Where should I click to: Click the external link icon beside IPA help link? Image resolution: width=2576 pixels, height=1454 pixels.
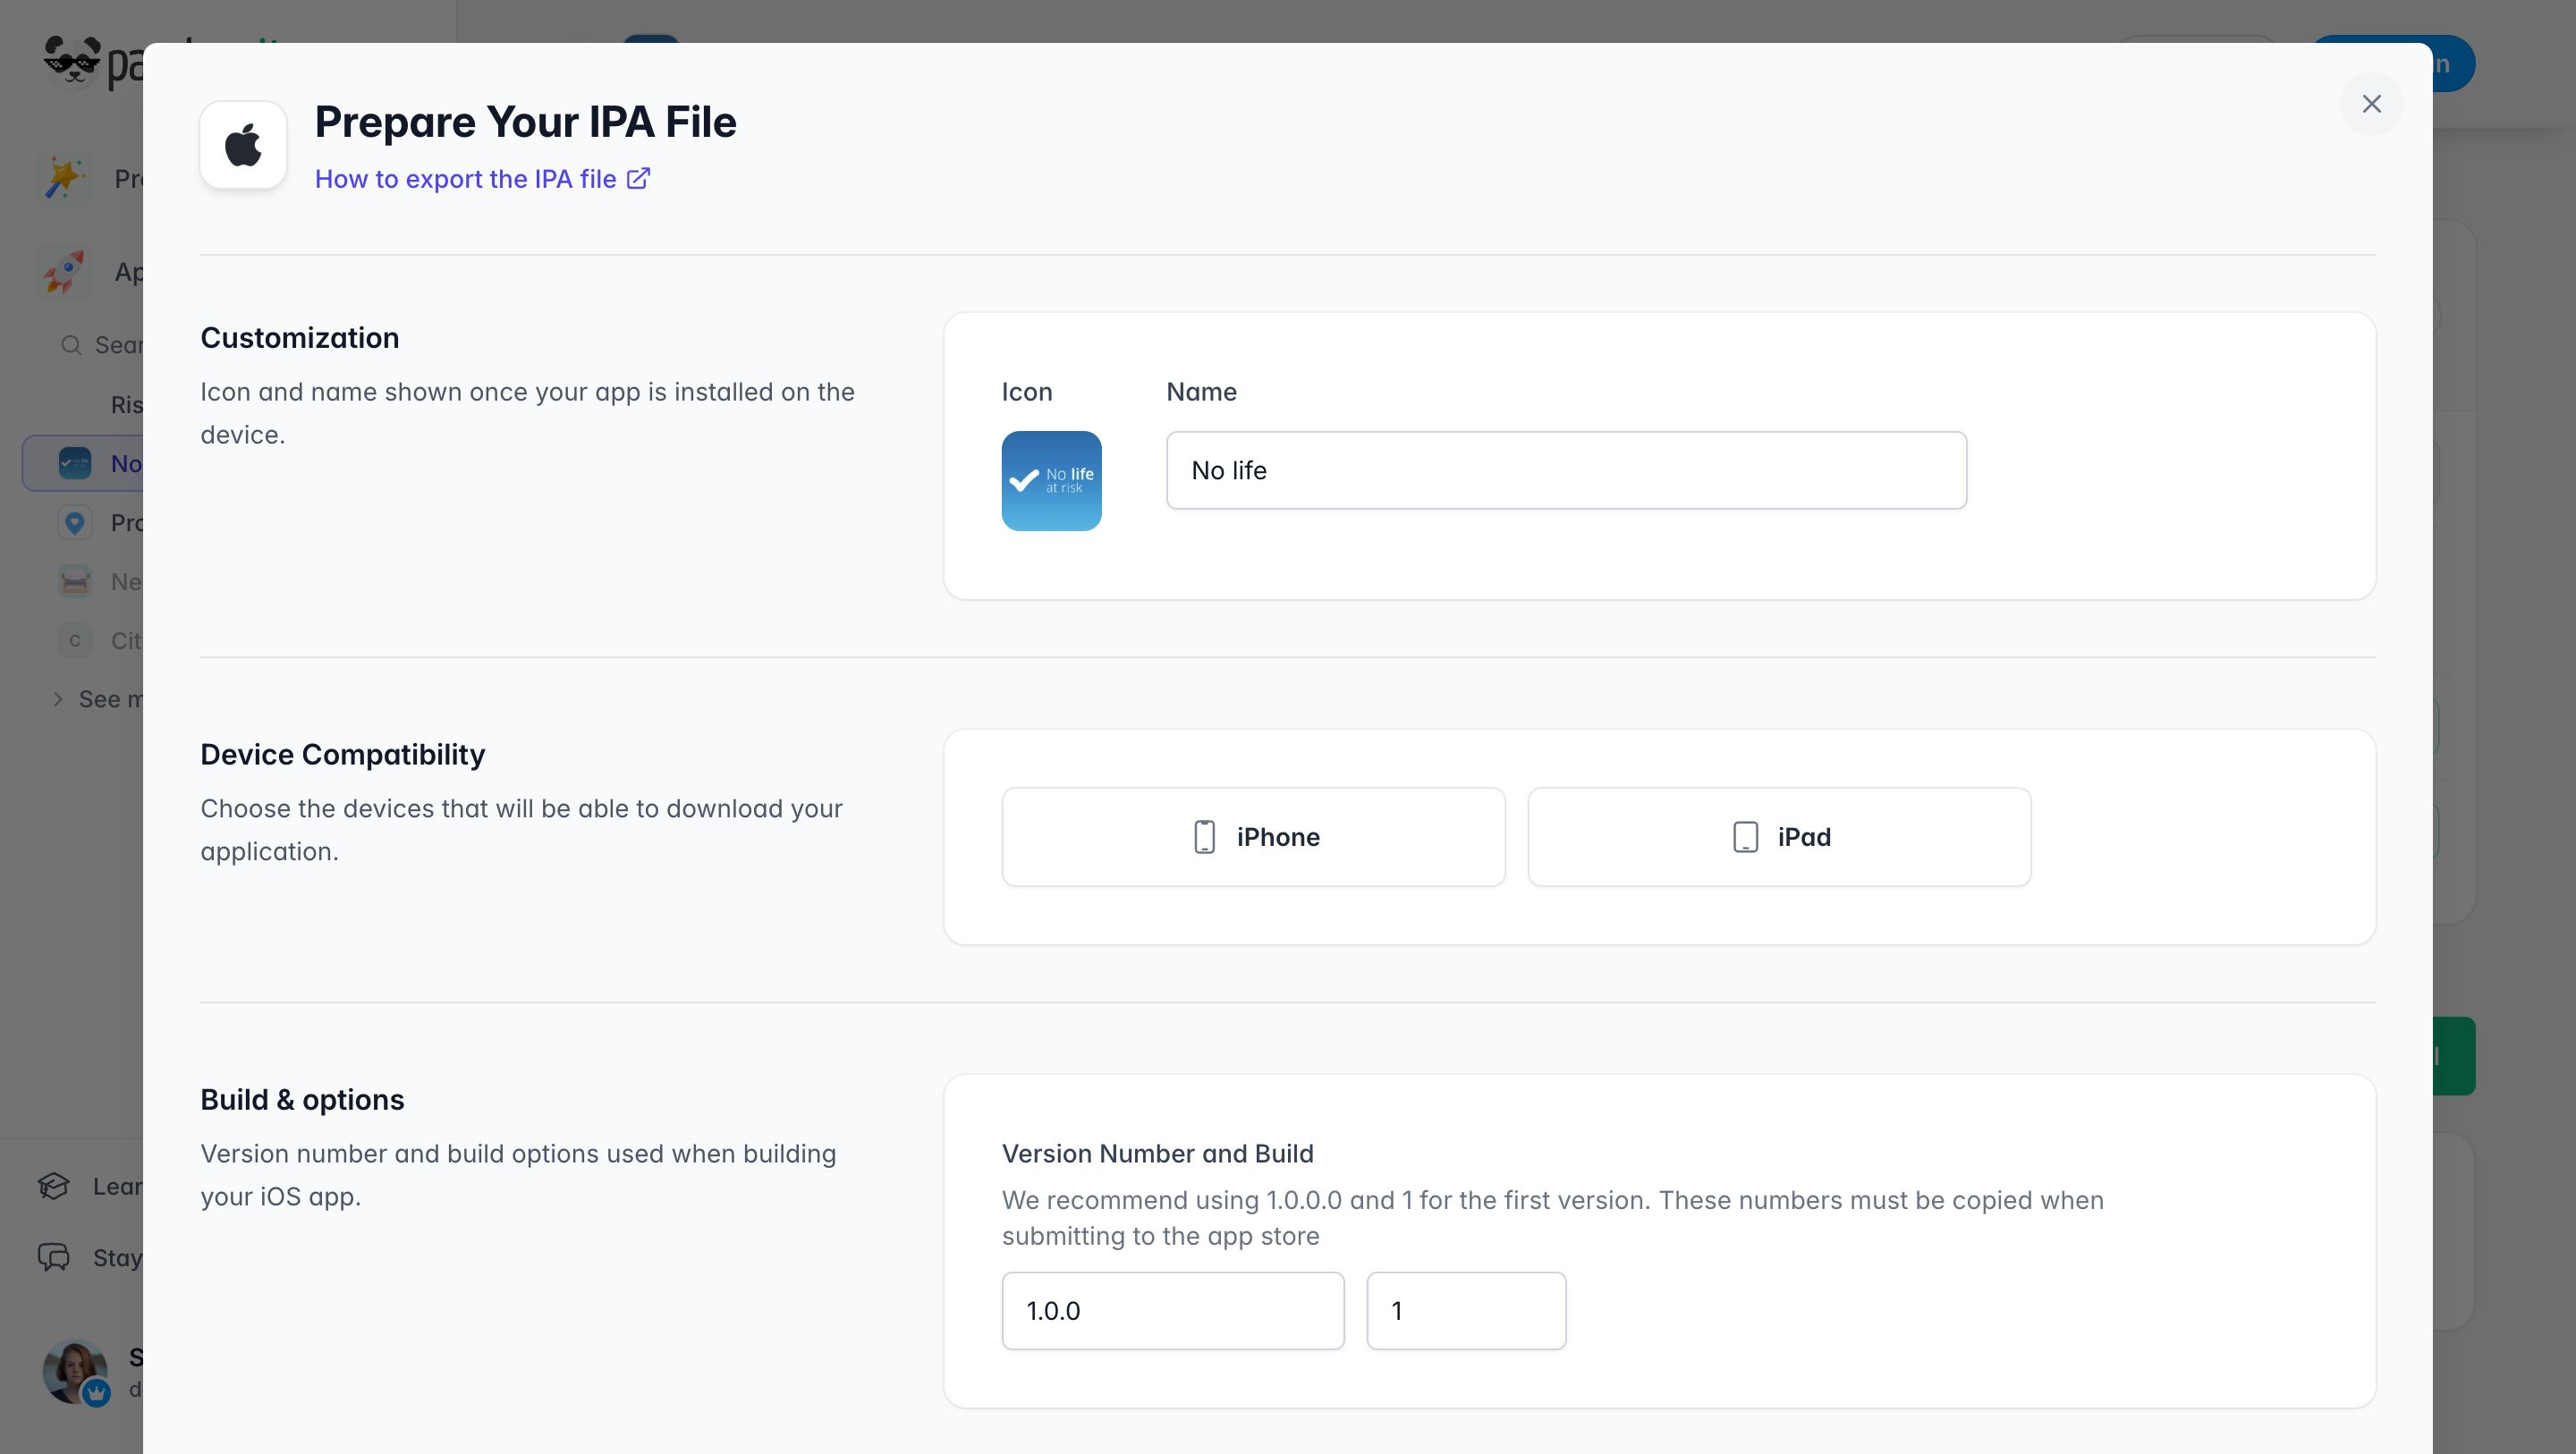pos(638,178)
